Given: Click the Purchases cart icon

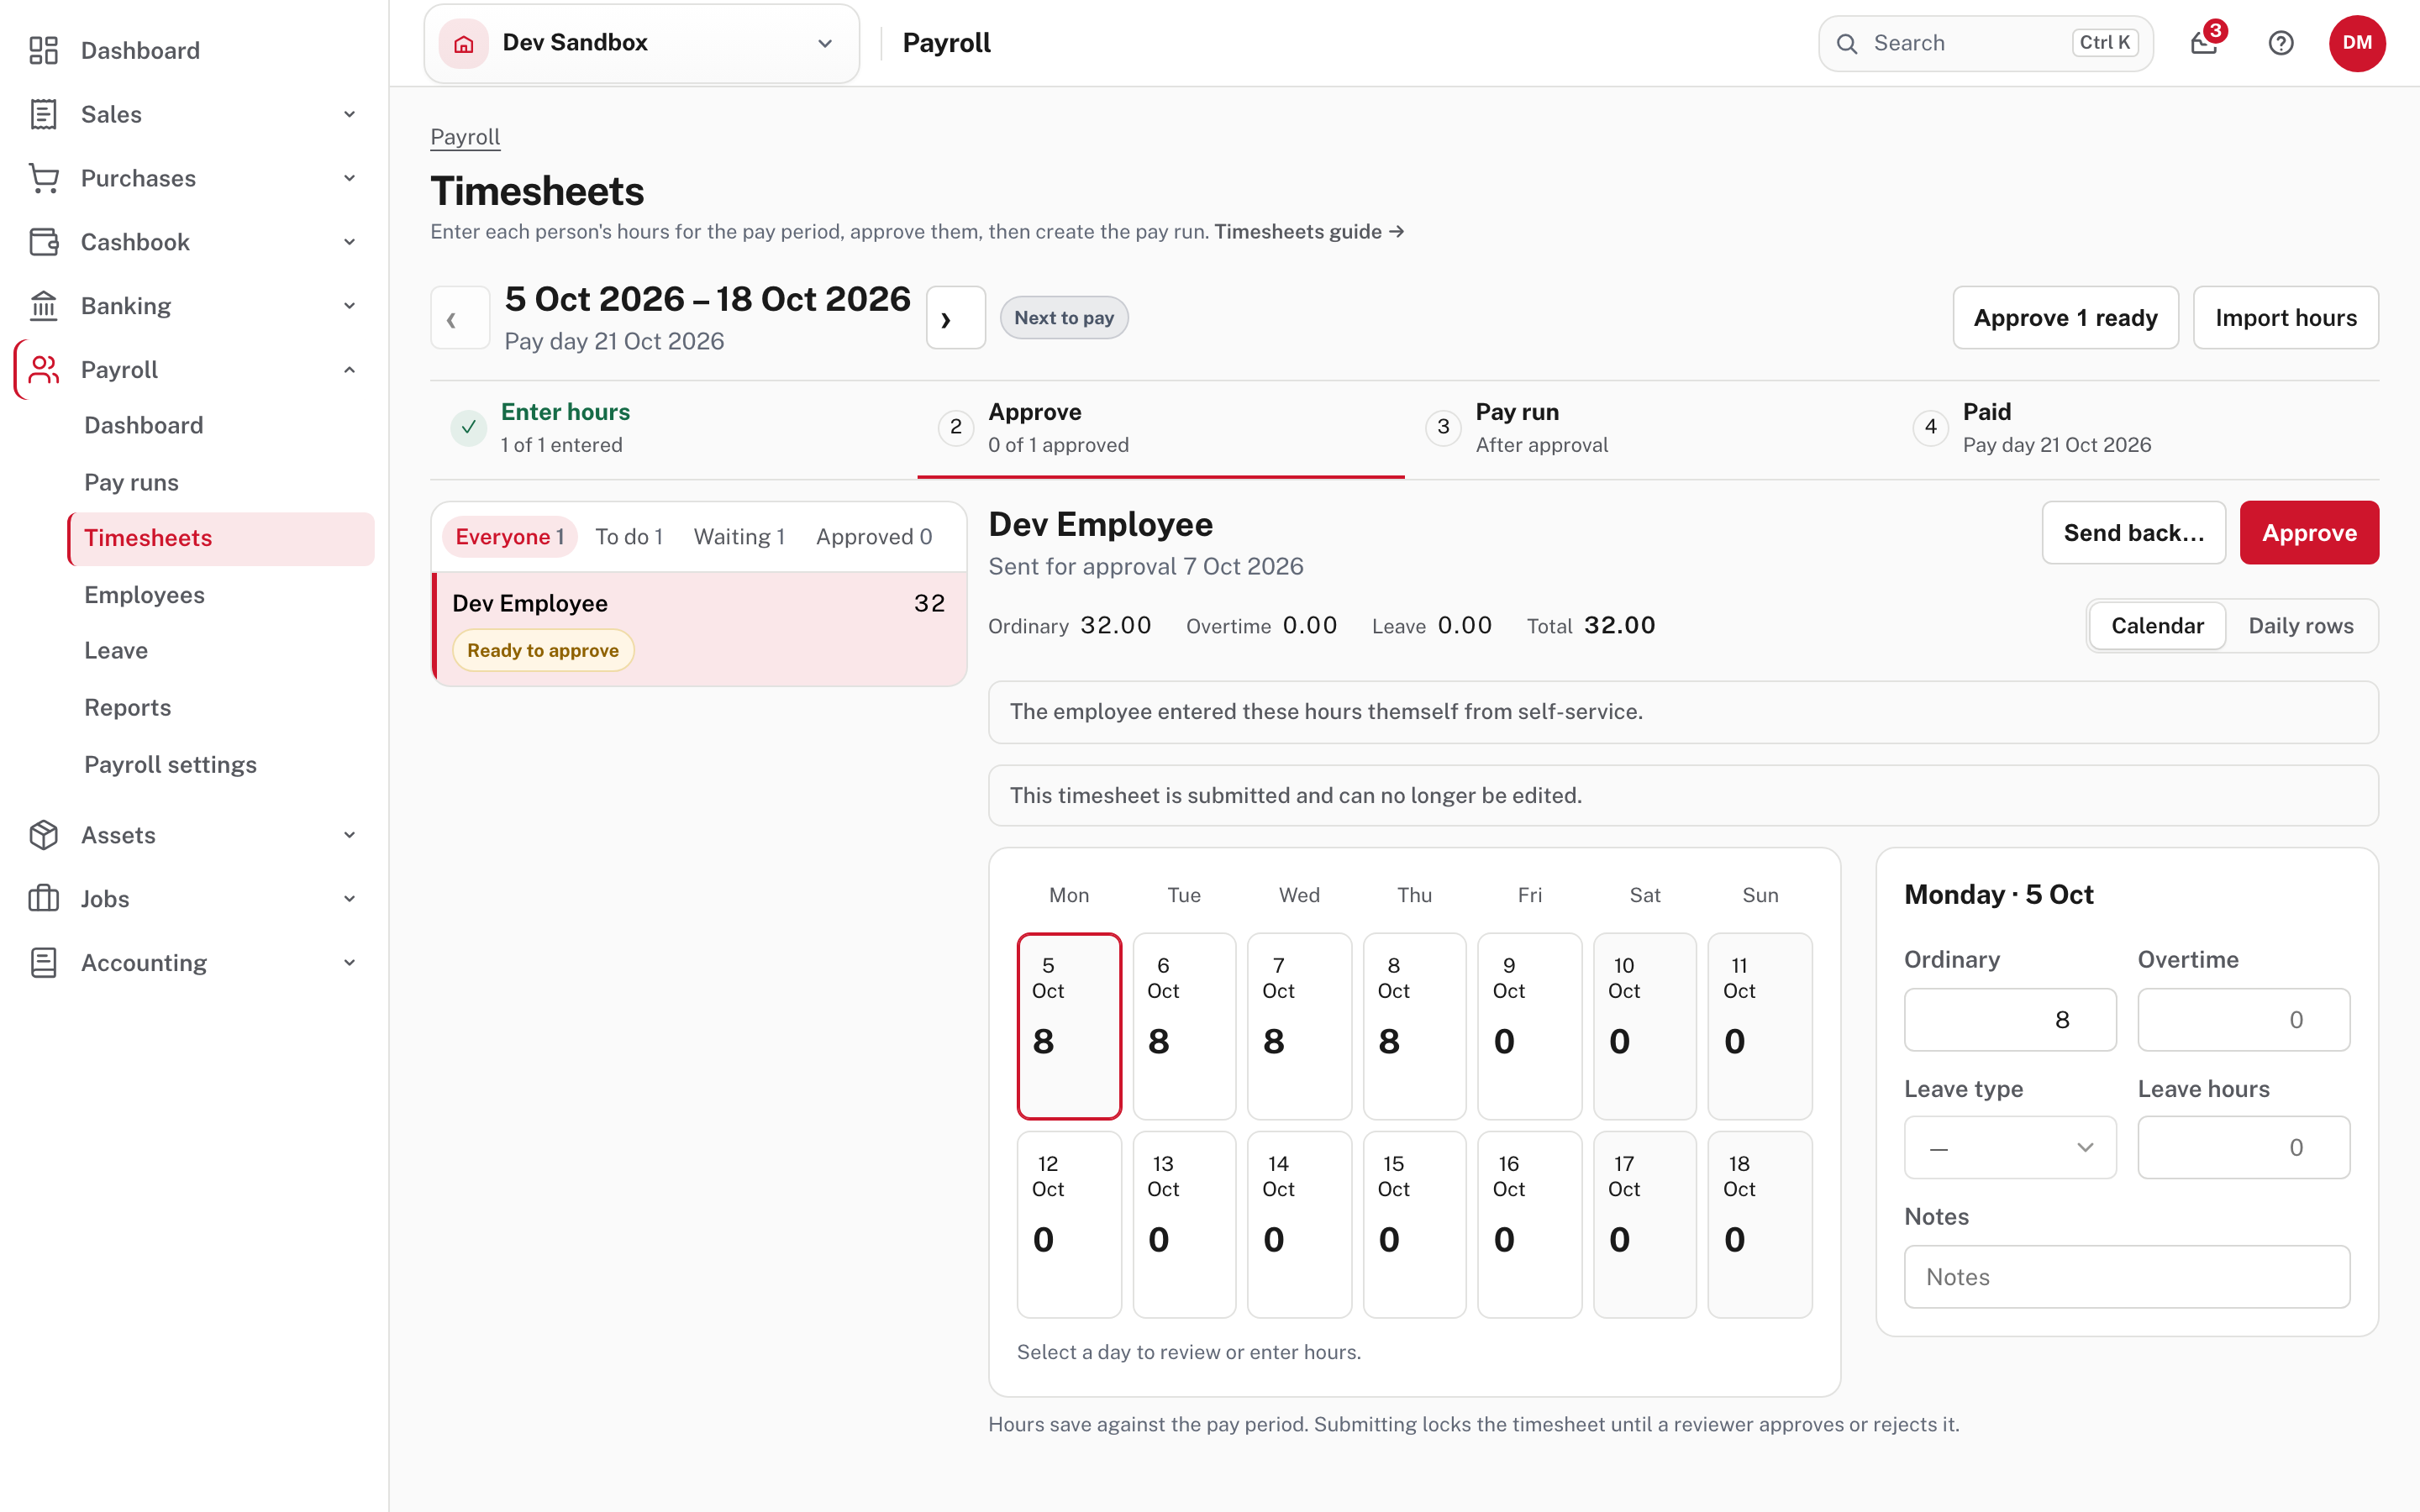Looking at the screenshot, I should pyautogui.click(x=43, y=178).
